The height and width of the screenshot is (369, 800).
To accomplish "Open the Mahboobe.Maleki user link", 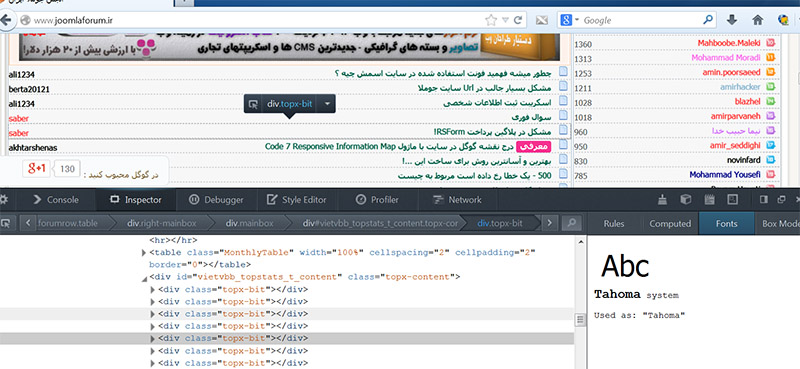I will tap(729, 43).
